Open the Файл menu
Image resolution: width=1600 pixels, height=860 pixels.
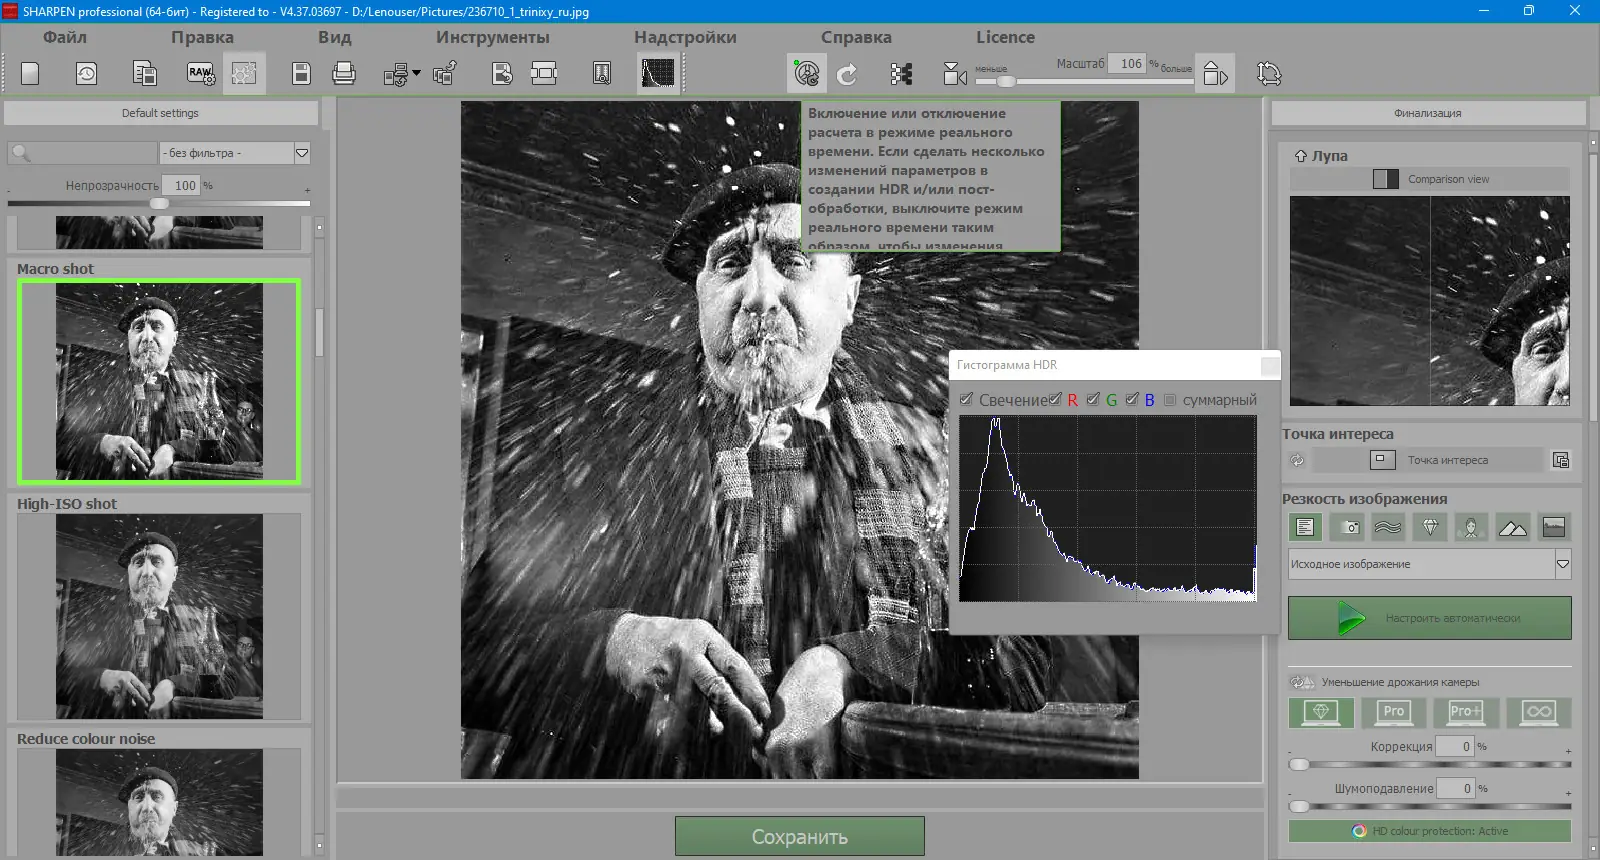point(65,37)
